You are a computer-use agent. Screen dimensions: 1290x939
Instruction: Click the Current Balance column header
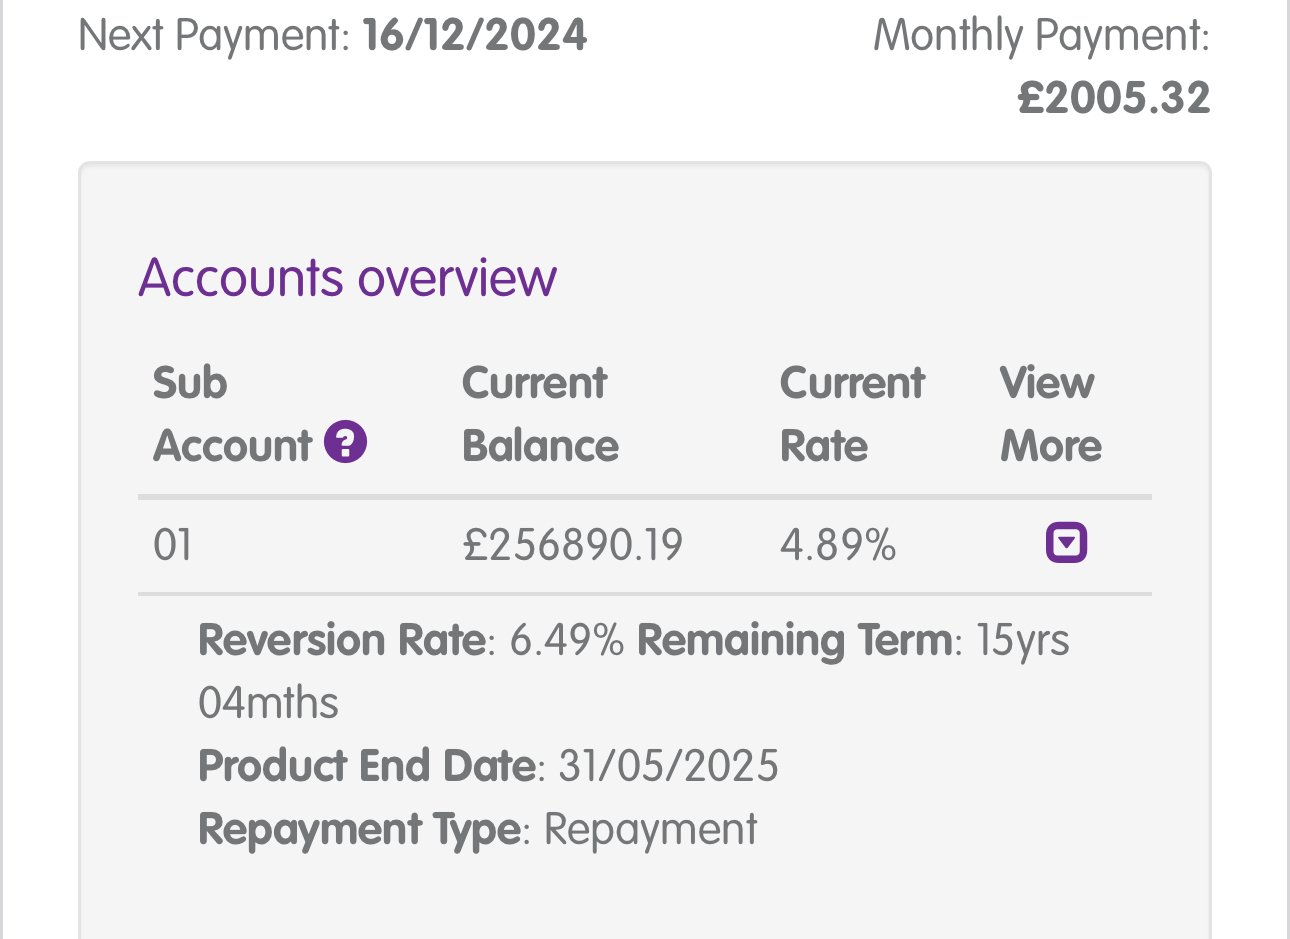point(540,414)
